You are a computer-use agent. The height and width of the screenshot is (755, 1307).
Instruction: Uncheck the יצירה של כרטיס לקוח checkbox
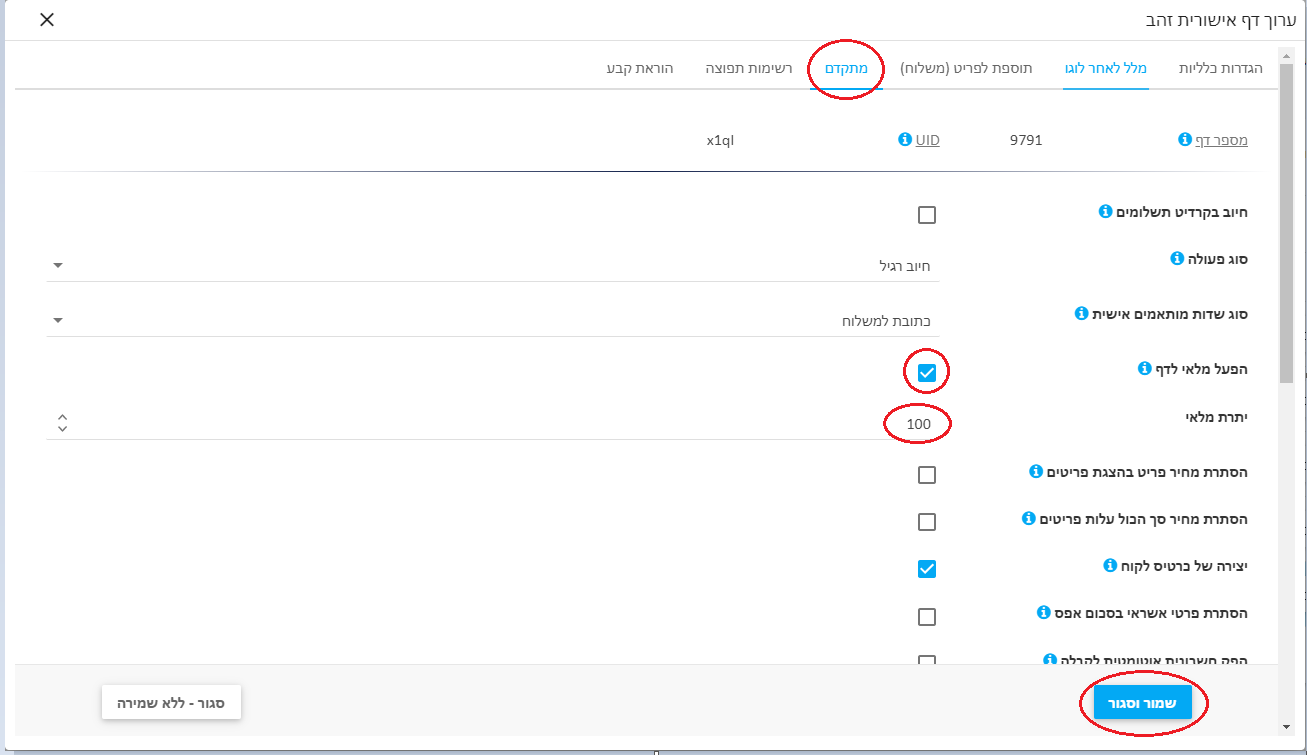pyautogui.click(x=927, y=569)
